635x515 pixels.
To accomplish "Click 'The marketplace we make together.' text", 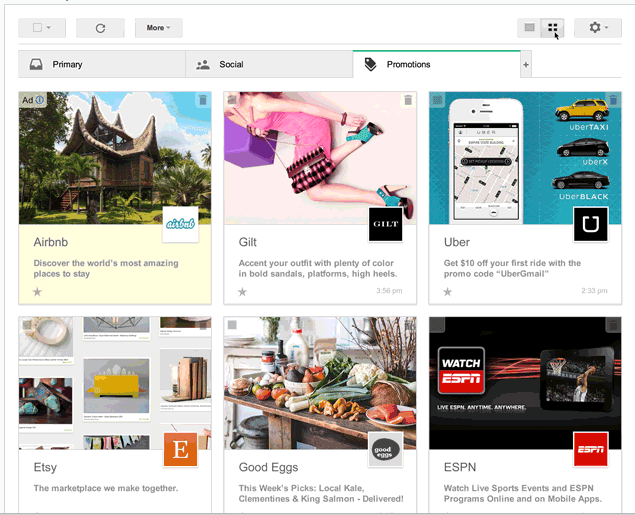I will click(x=106, y=488).
